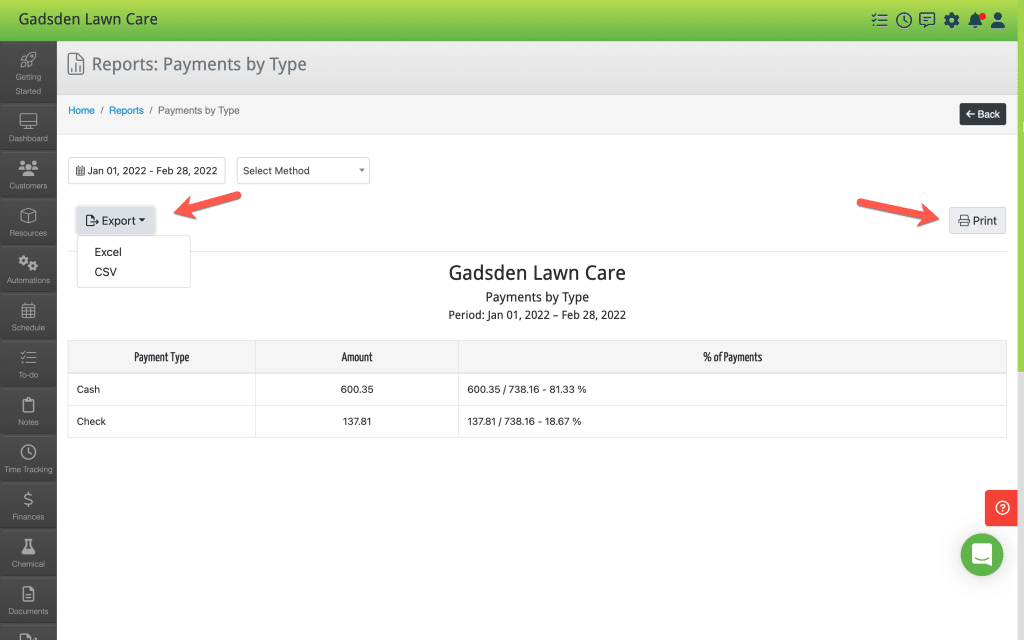The image size is (1024, 640).
Task: Select the Check payment type cell
Action: (161, 421)
